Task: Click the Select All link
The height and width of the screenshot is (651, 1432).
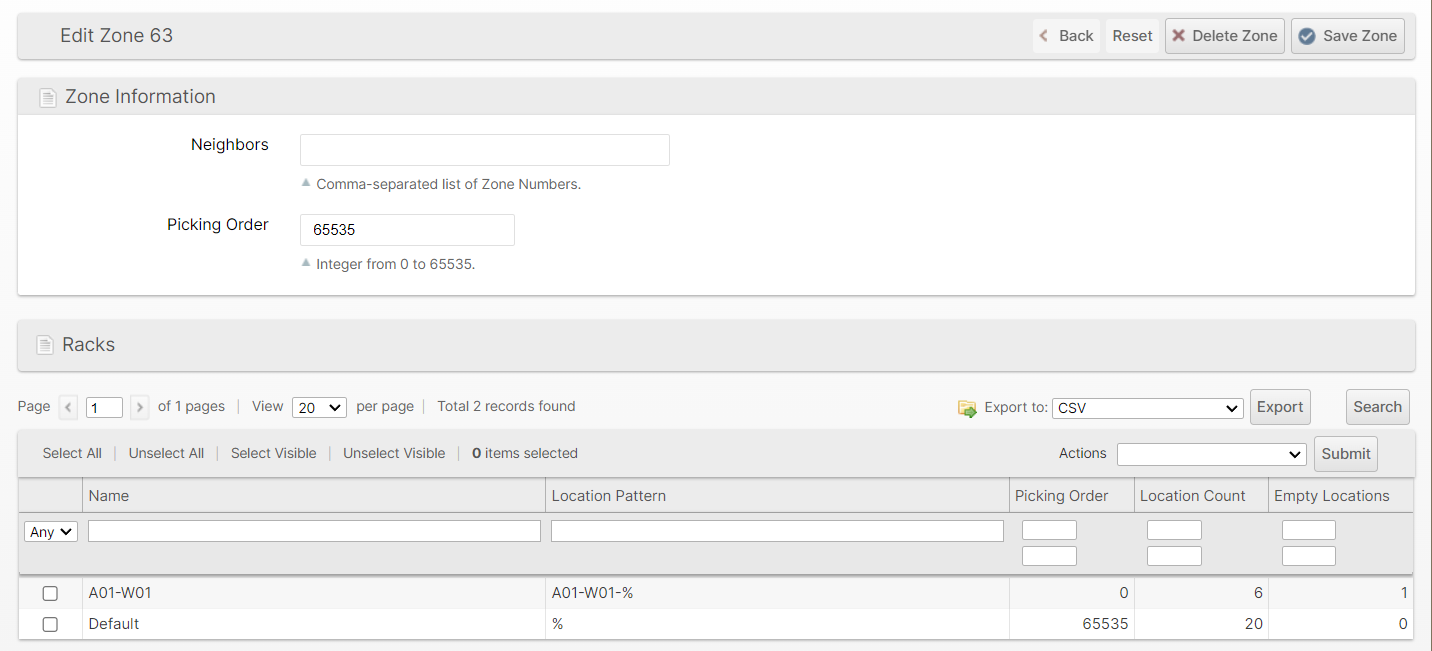Action: click(72, 453)
